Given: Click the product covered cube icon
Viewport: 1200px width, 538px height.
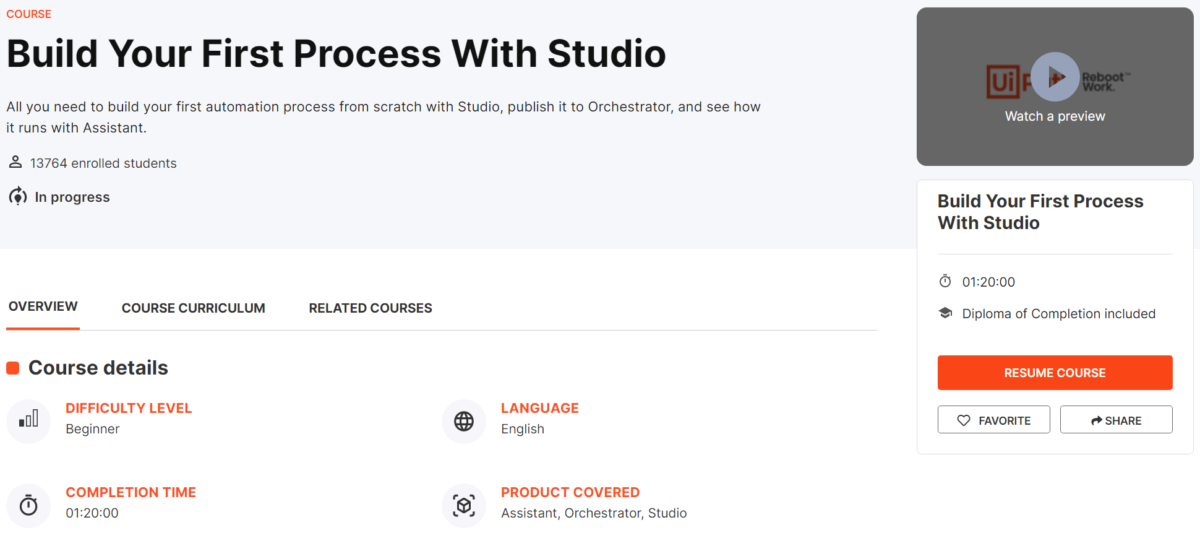Looking at the screenshot, I should point(464,505).
